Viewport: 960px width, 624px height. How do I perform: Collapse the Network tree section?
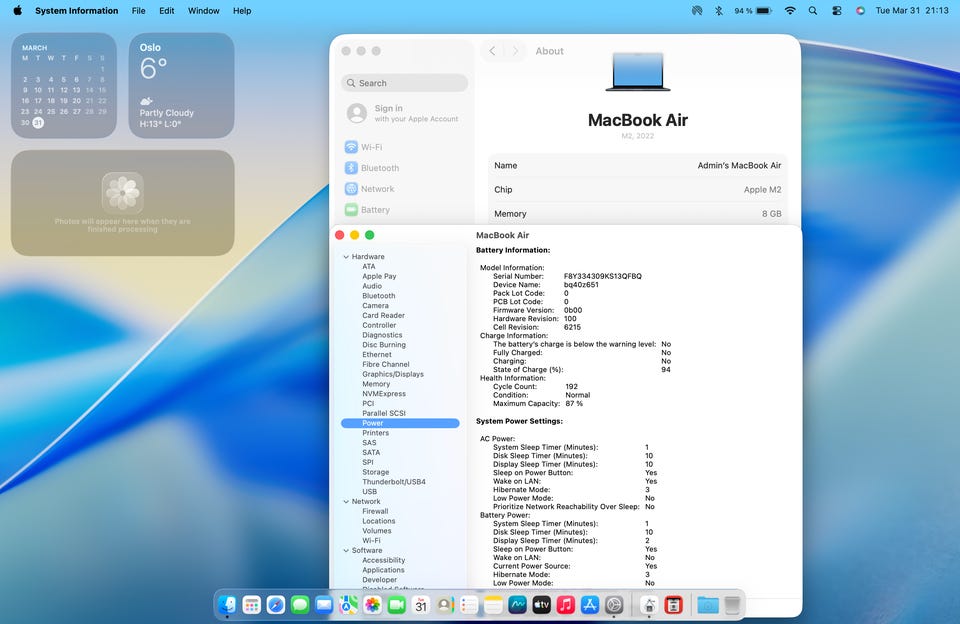point(346,502)
